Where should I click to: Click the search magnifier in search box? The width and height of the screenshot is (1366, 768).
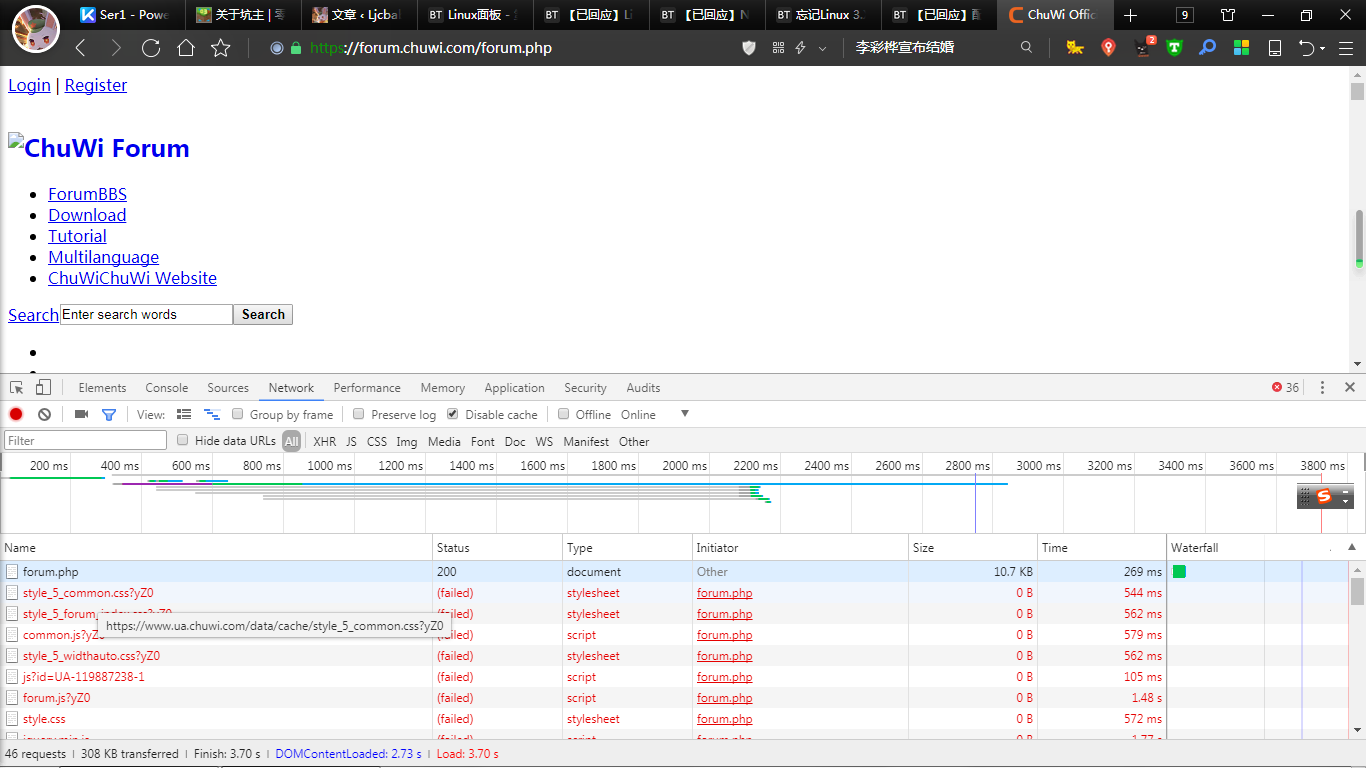click(x=1026, y=47)
